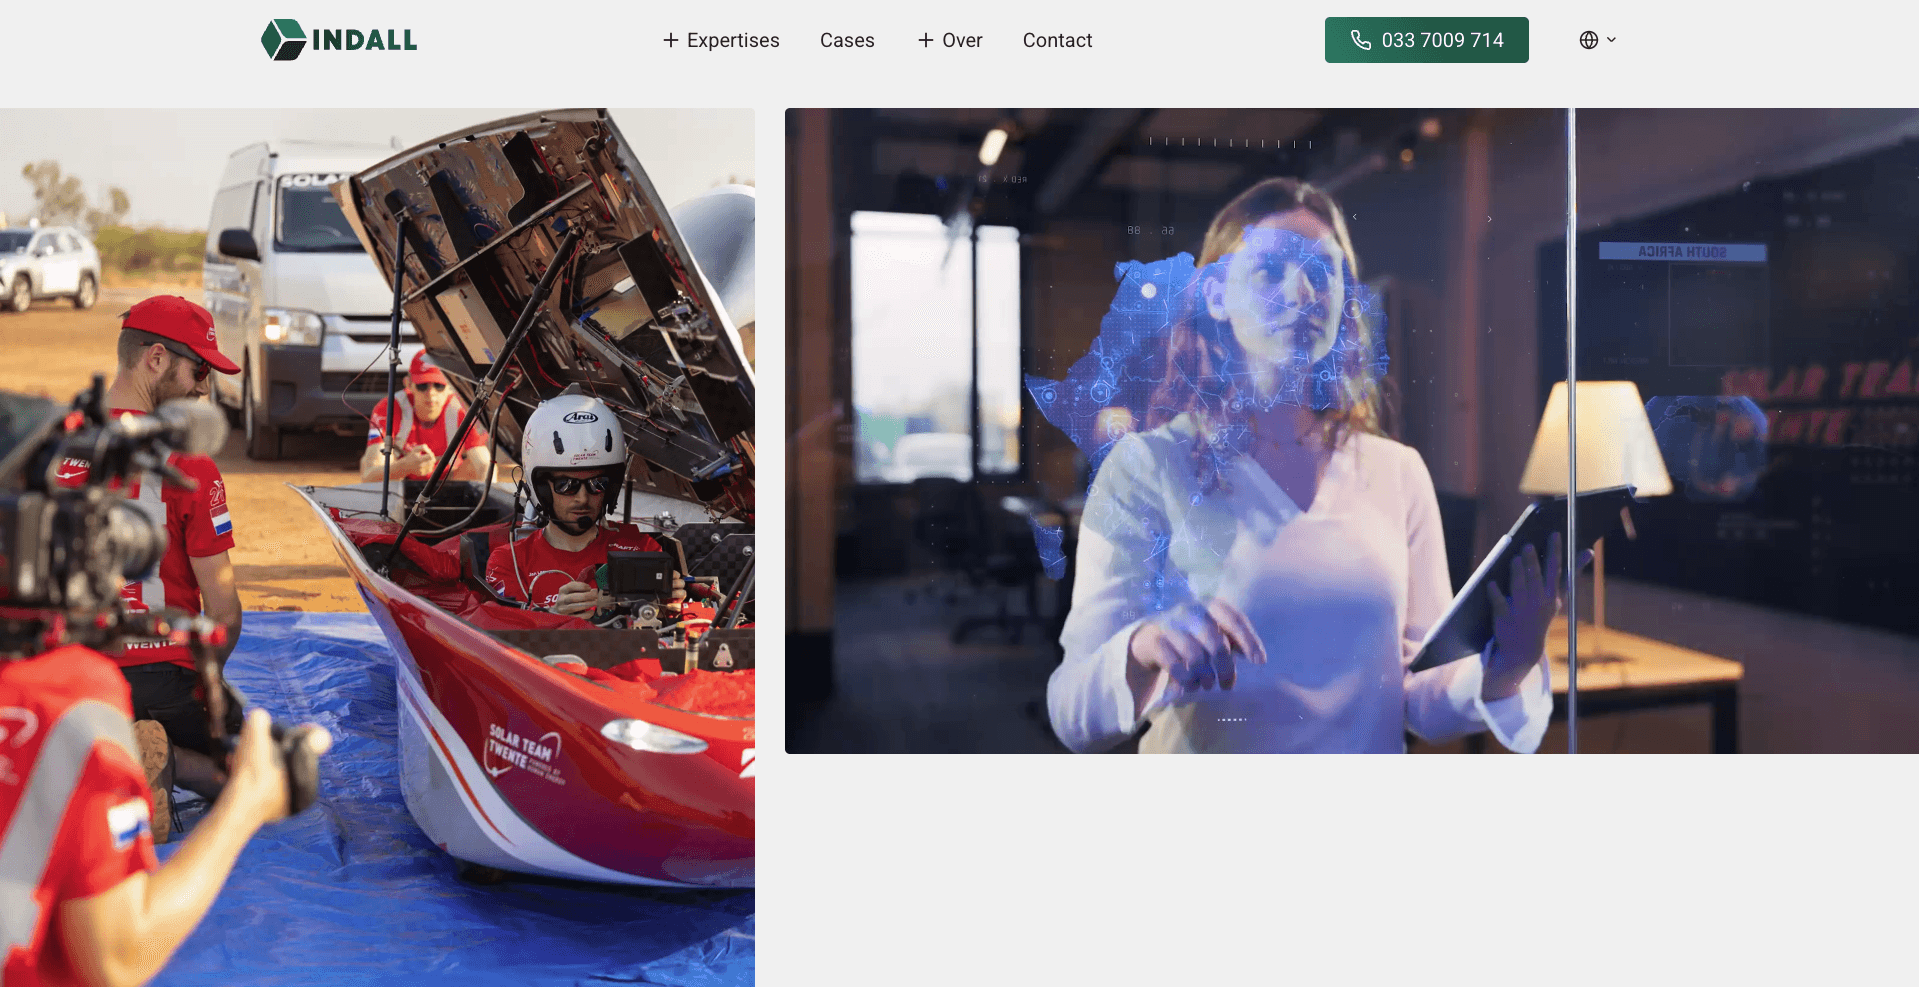This screenshot has width=1919, height=987.
Task: Open the Solar Team Twente car photo
Action: tap(377, 547)
